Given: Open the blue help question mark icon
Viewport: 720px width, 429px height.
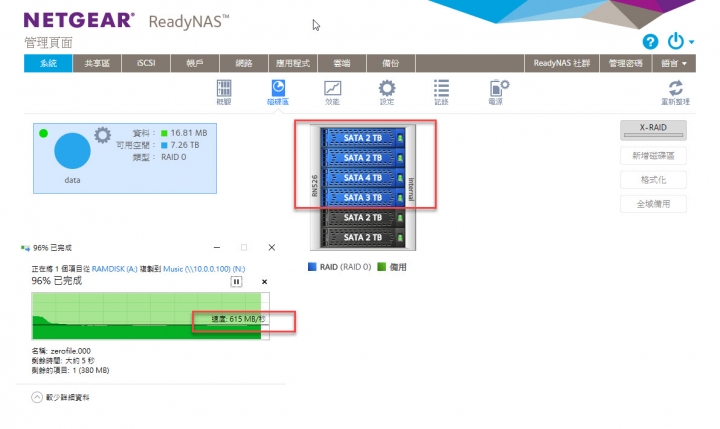Looking at the screenshot, I should 650,42.
